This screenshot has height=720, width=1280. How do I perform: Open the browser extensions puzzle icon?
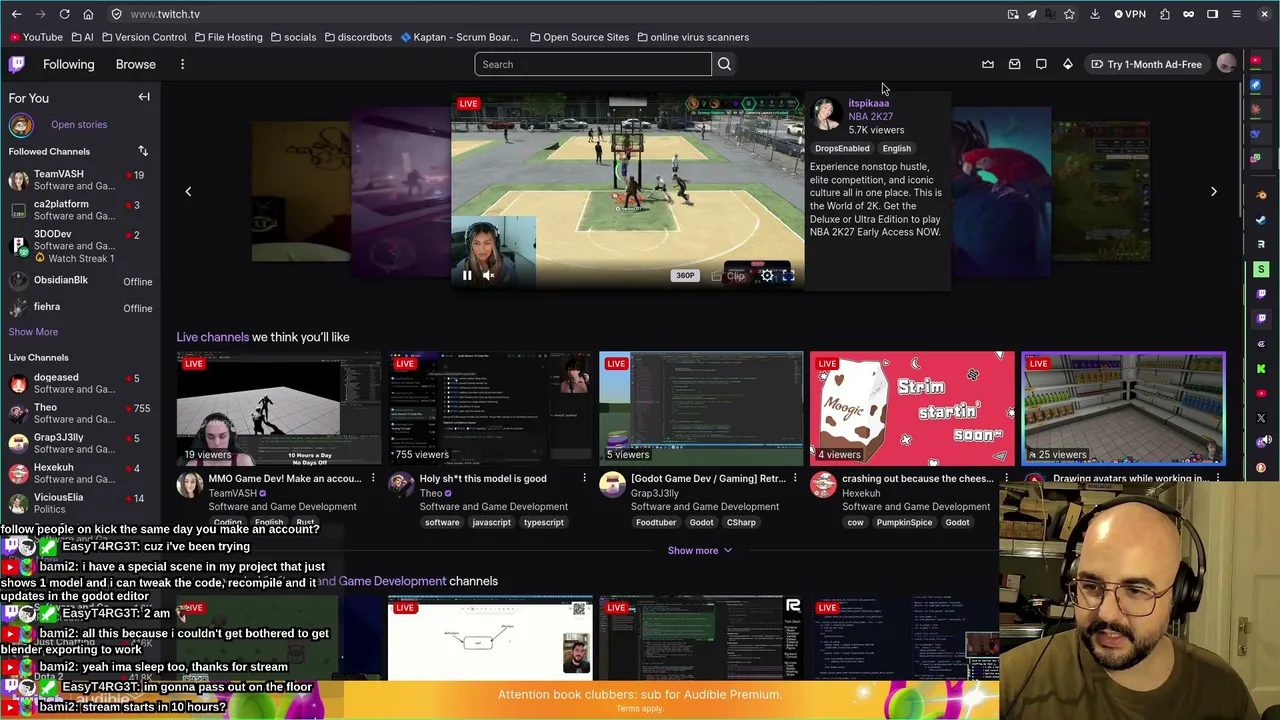click(x=1165, y=14)
